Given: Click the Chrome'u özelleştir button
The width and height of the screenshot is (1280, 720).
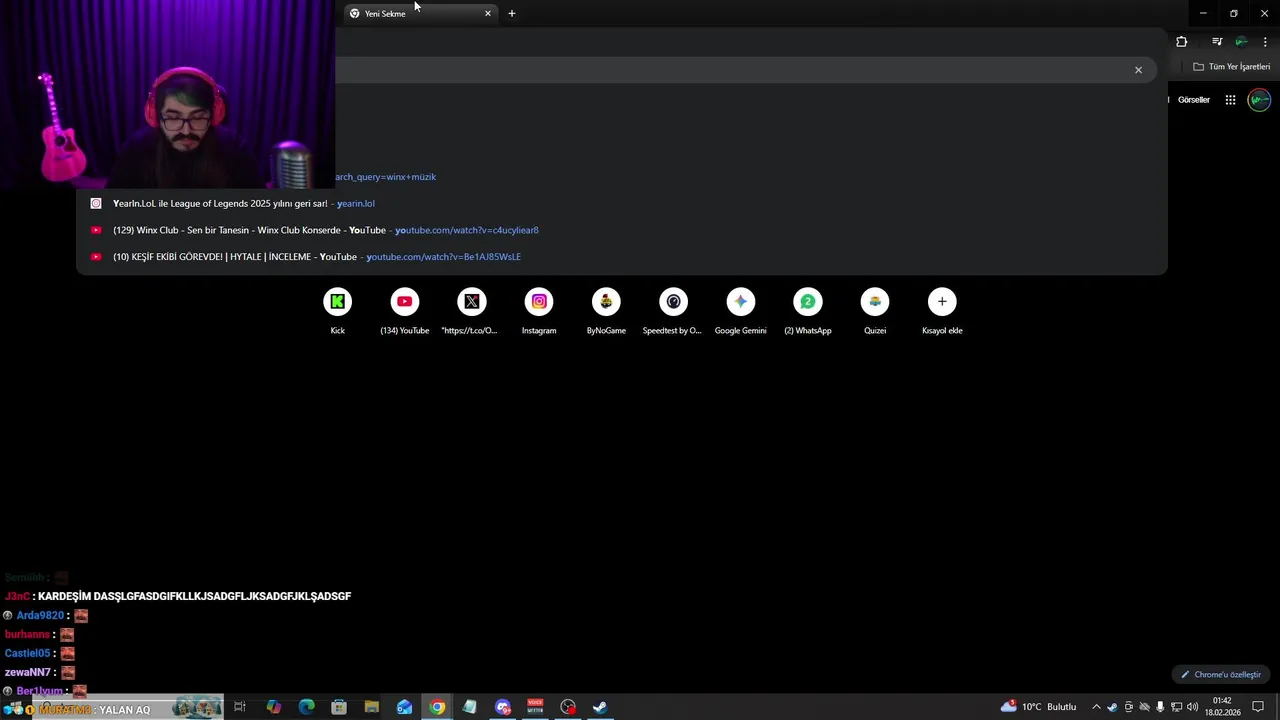Looking at the screenshot, I should (x=1221, y=675).
